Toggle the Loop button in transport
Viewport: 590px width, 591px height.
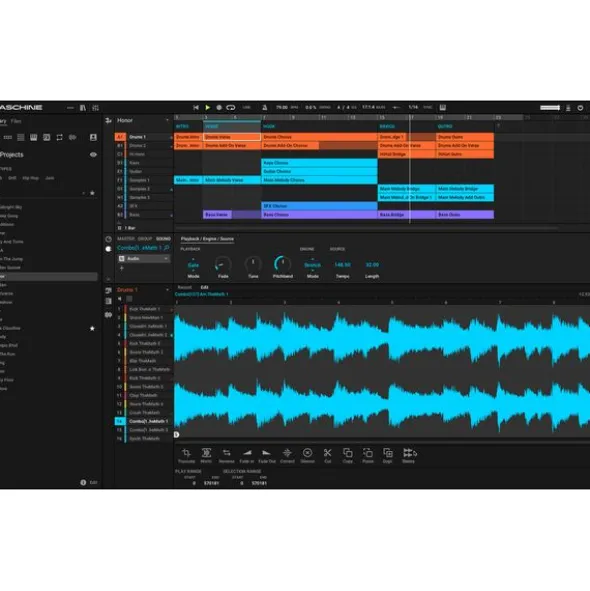tap(231, 107)
